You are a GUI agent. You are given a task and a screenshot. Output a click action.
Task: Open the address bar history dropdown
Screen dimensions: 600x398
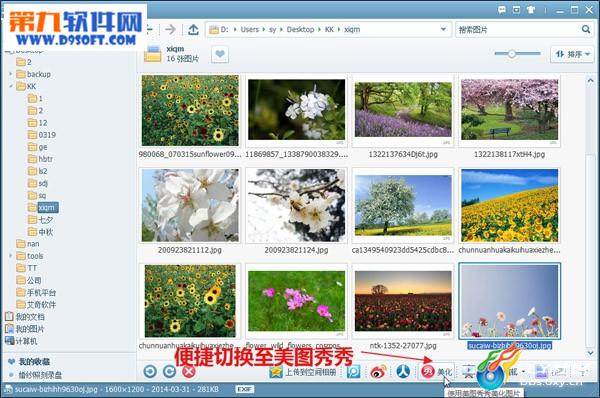(443, 29)
